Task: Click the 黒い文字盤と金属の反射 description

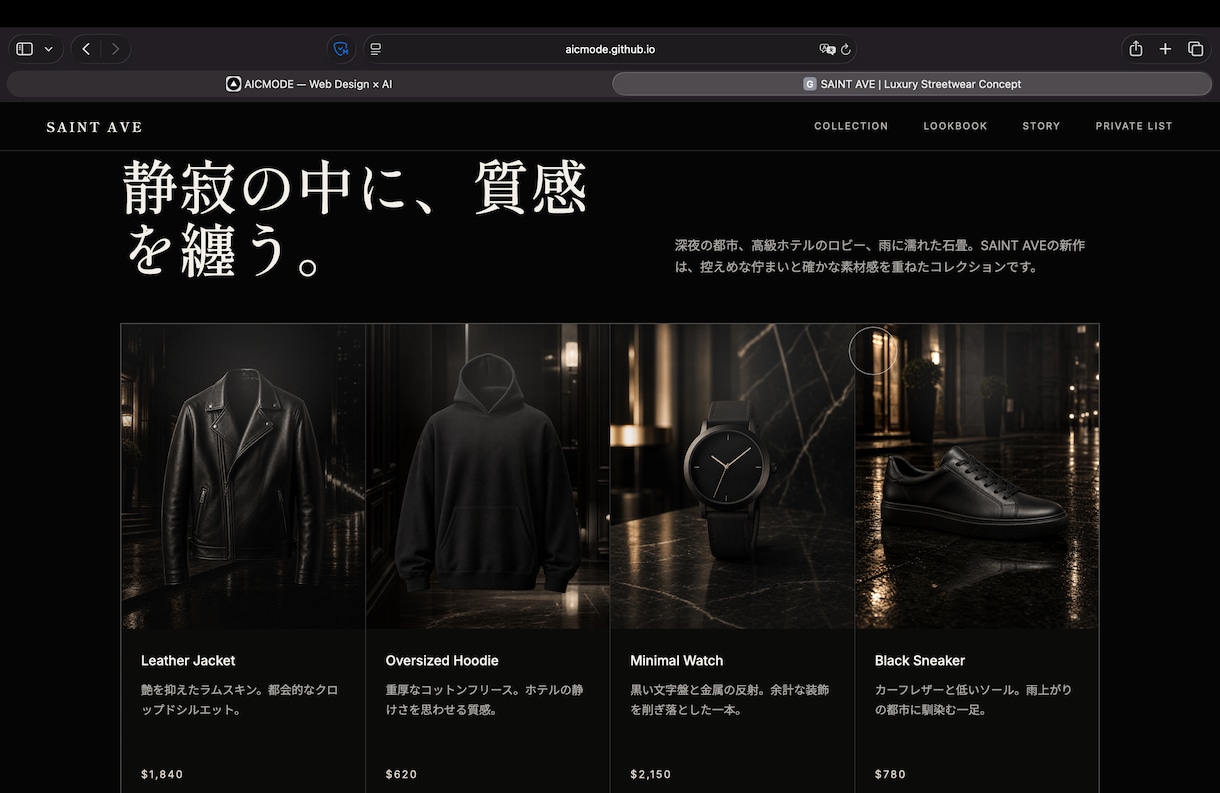Action: tap(730, 700)
